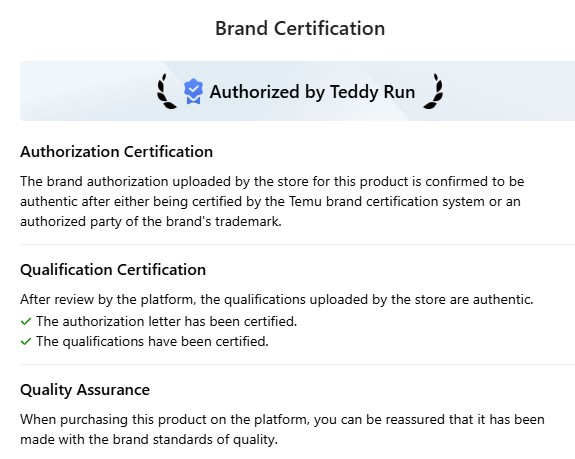Image resolution: width=575 pixels, height=459 pixels.
Task: Click the blue verified badge icon
Action: tap(193, 91)
